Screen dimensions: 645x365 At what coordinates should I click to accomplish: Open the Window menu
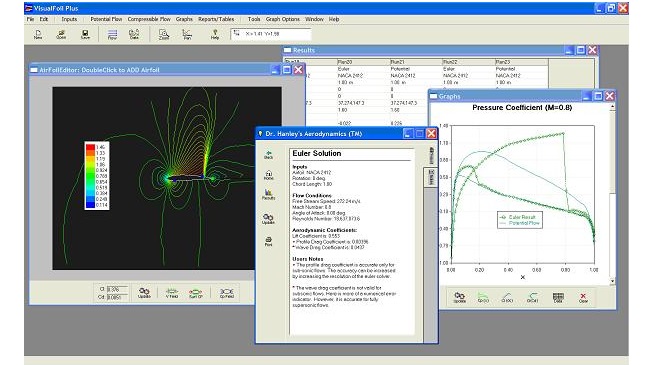(314, 19)
